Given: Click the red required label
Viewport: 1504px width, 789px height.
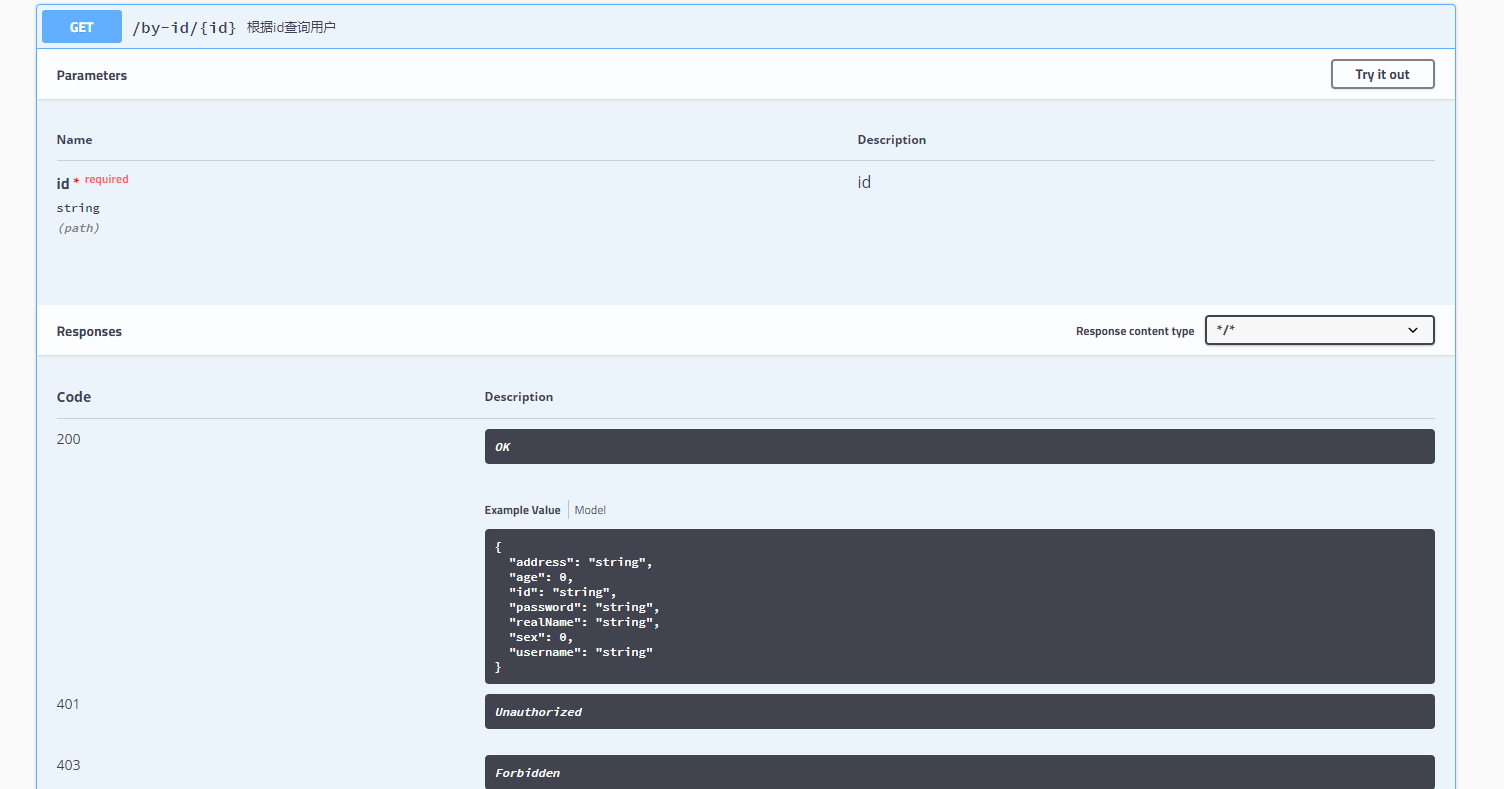Looking at the screenshot, I should click(106, 179).
